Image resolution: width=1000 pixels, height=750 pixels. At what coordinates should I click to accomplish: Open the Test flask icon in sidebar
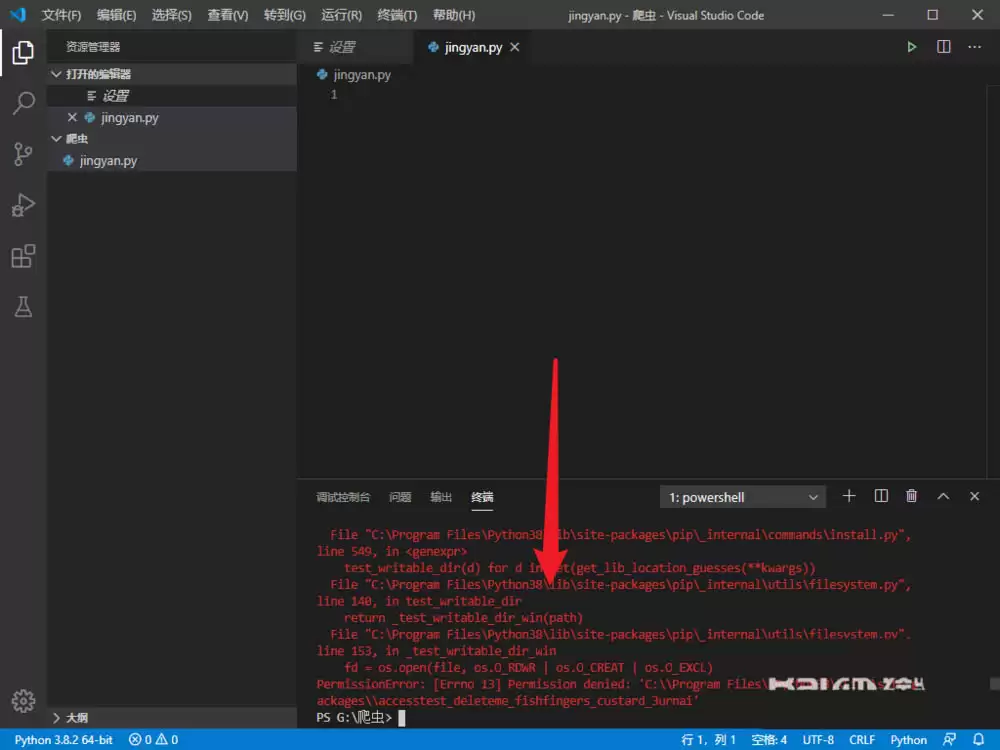click(x=23, y=307)
